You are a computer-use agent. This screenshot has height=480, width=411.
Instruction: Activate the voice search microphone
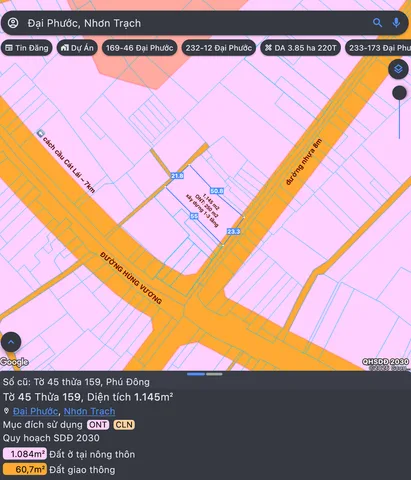click(x=396, y=23)
